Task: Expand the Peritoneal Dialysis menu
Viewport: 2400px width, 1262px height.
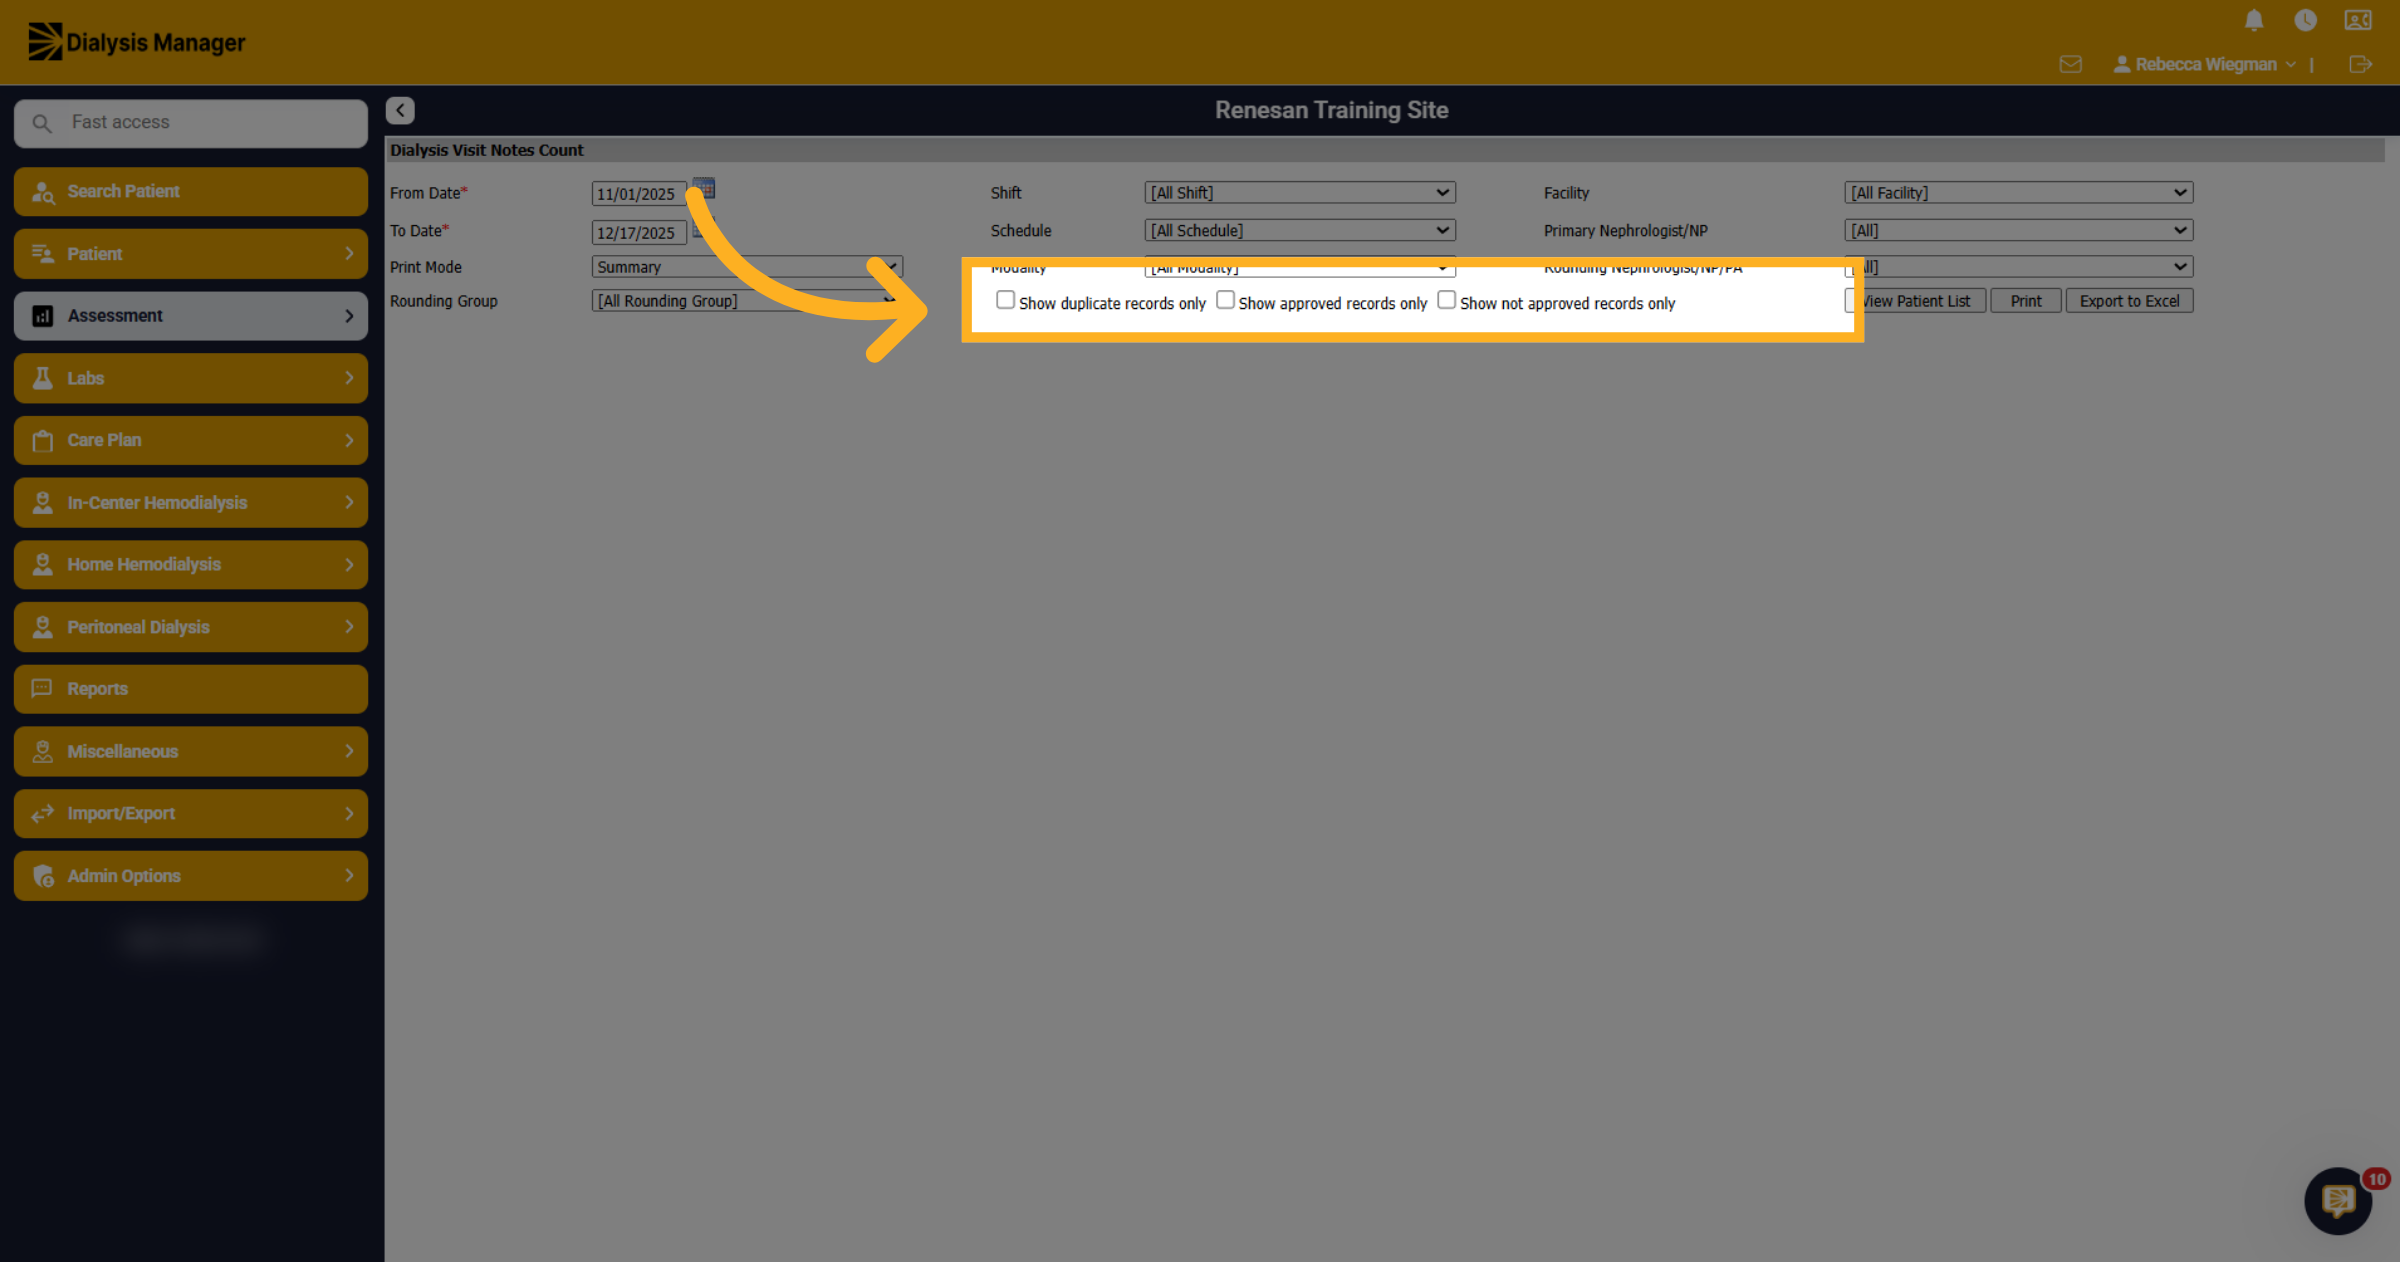Action: [x=191, y=627]
